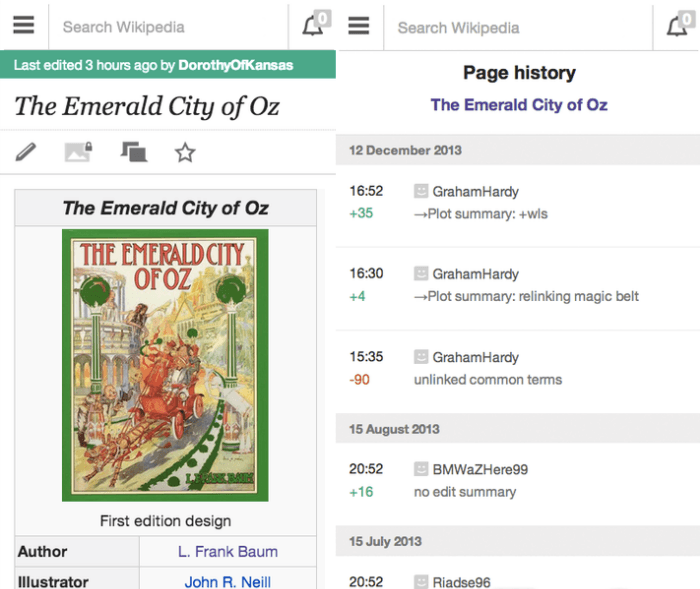Viewport: 700px width, 589px height.
Task: Open the 15:35 unlinked common terms revision
Action: (x=488, y=368)
